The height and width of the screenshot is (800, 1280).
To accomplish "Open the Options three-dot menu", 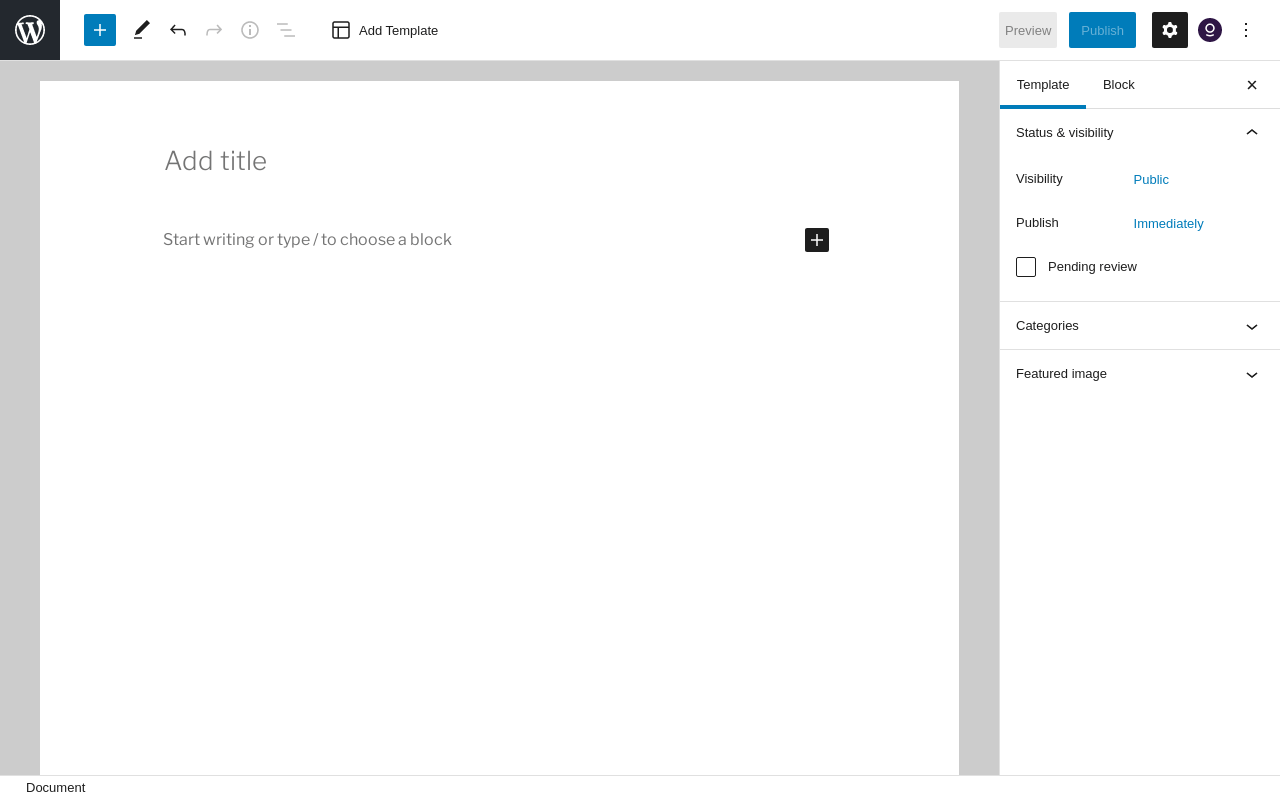I will (1246, 30).
